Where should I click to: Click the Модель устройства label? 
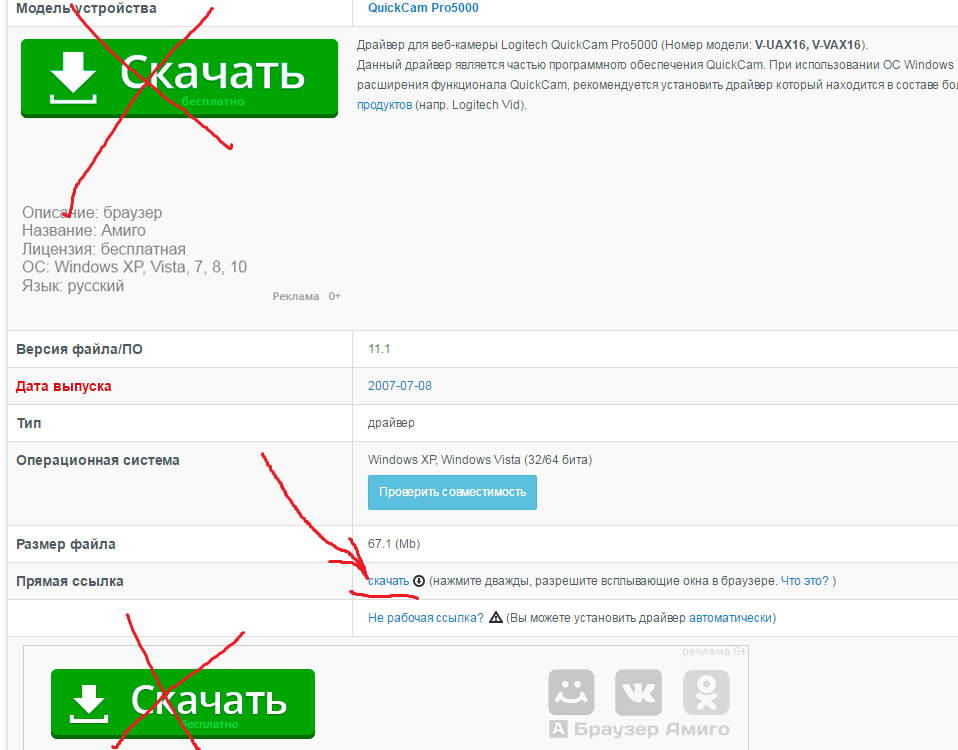pyautogui.click(x=86, y=8)
